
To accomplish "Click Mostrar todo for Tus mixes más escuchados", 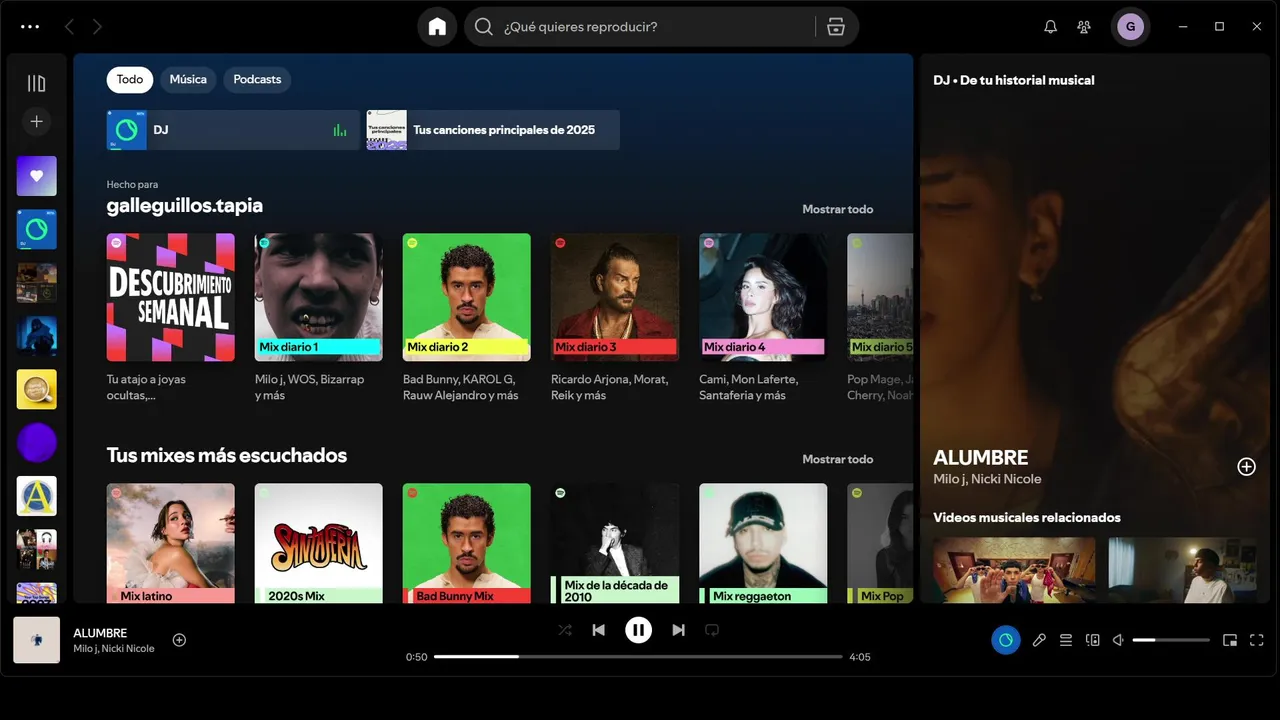I will pyautogui.click(x=837, y=459).
